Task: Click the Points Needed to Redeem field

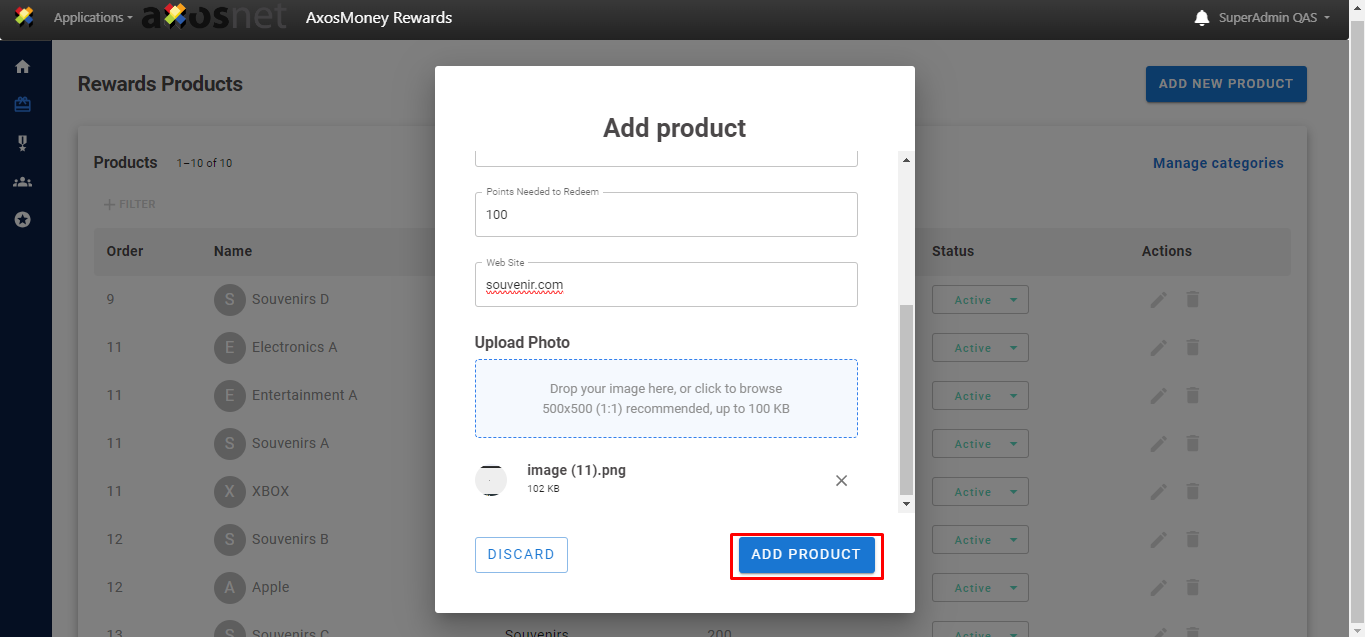Action: pos(666,215)
